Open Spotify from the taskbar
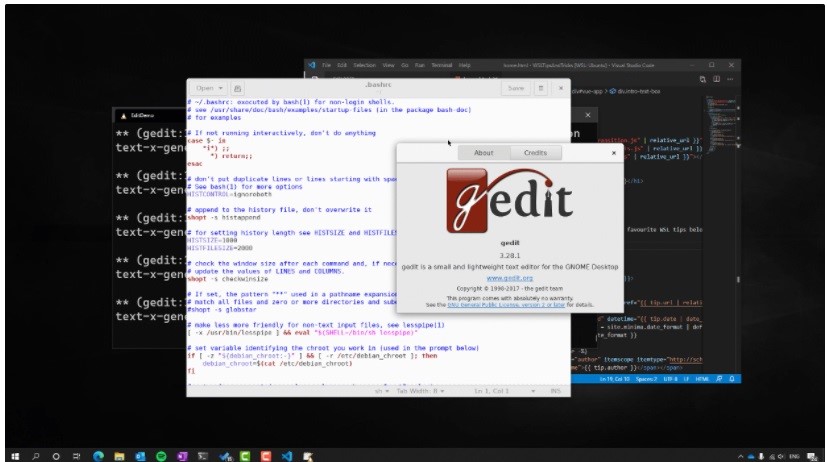The height and width of the screenshot is (462, 827). (161, 455)
